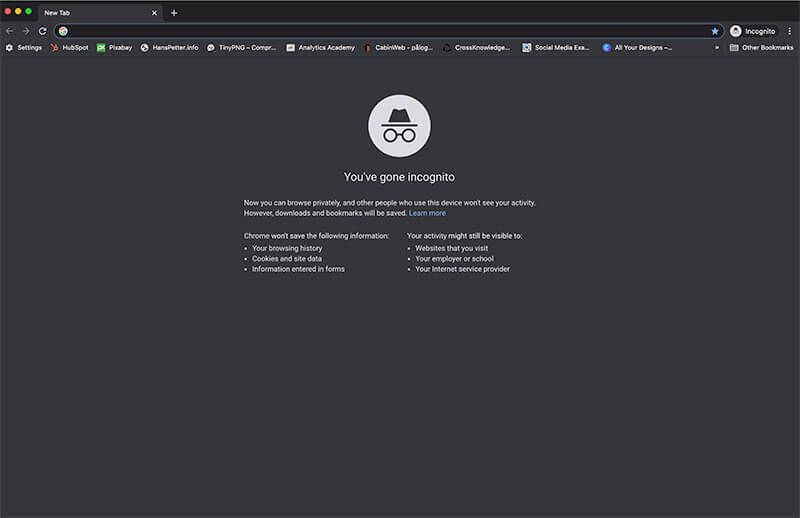Open the HubSpot bookmark
The width and height of the screenshot is (800, 518).
pos(70,47)
